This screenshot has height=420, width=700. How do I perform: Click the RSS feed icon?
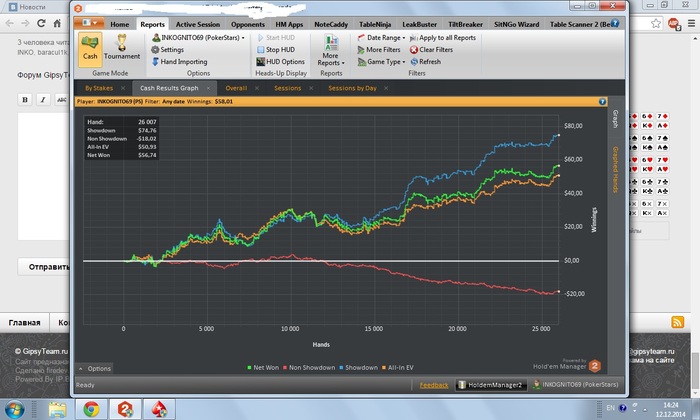click(677, 322)
